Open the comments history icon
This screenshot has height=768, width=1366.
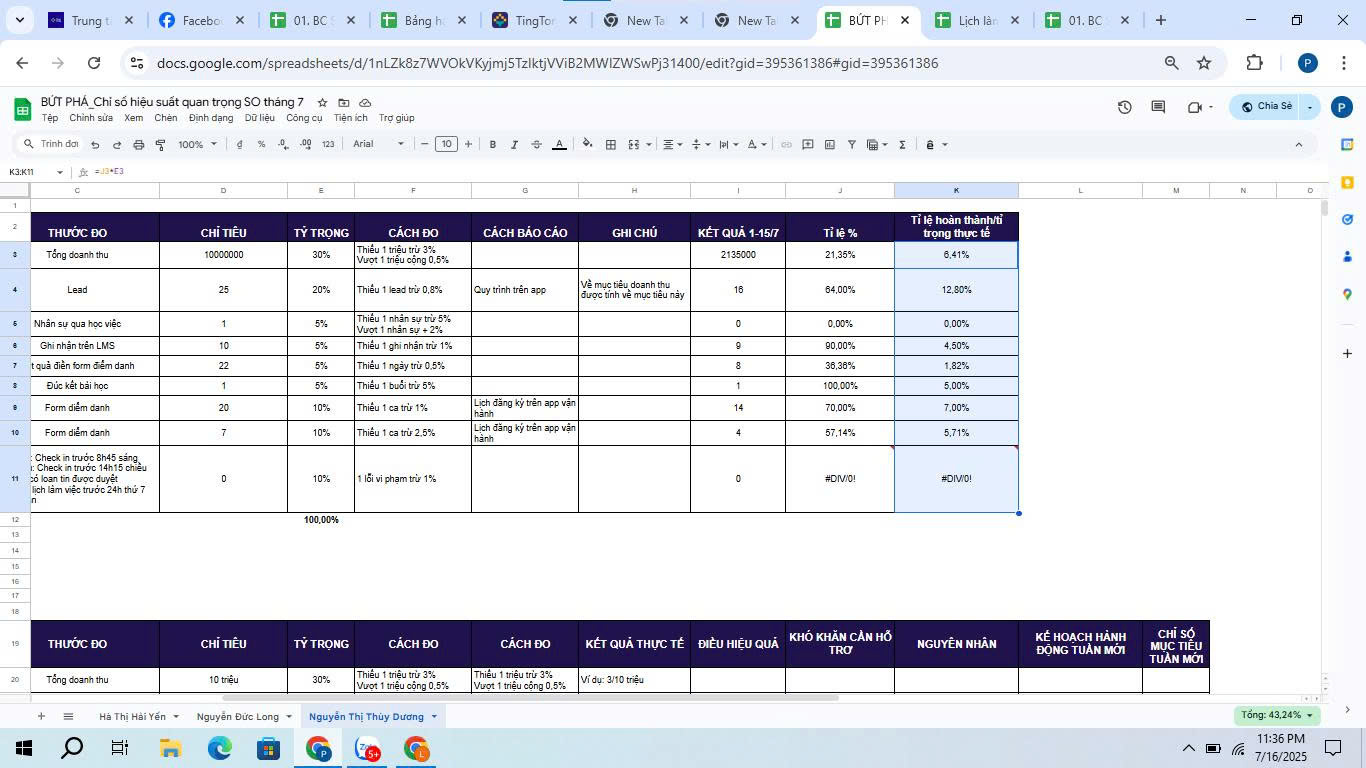point(1158,107)
